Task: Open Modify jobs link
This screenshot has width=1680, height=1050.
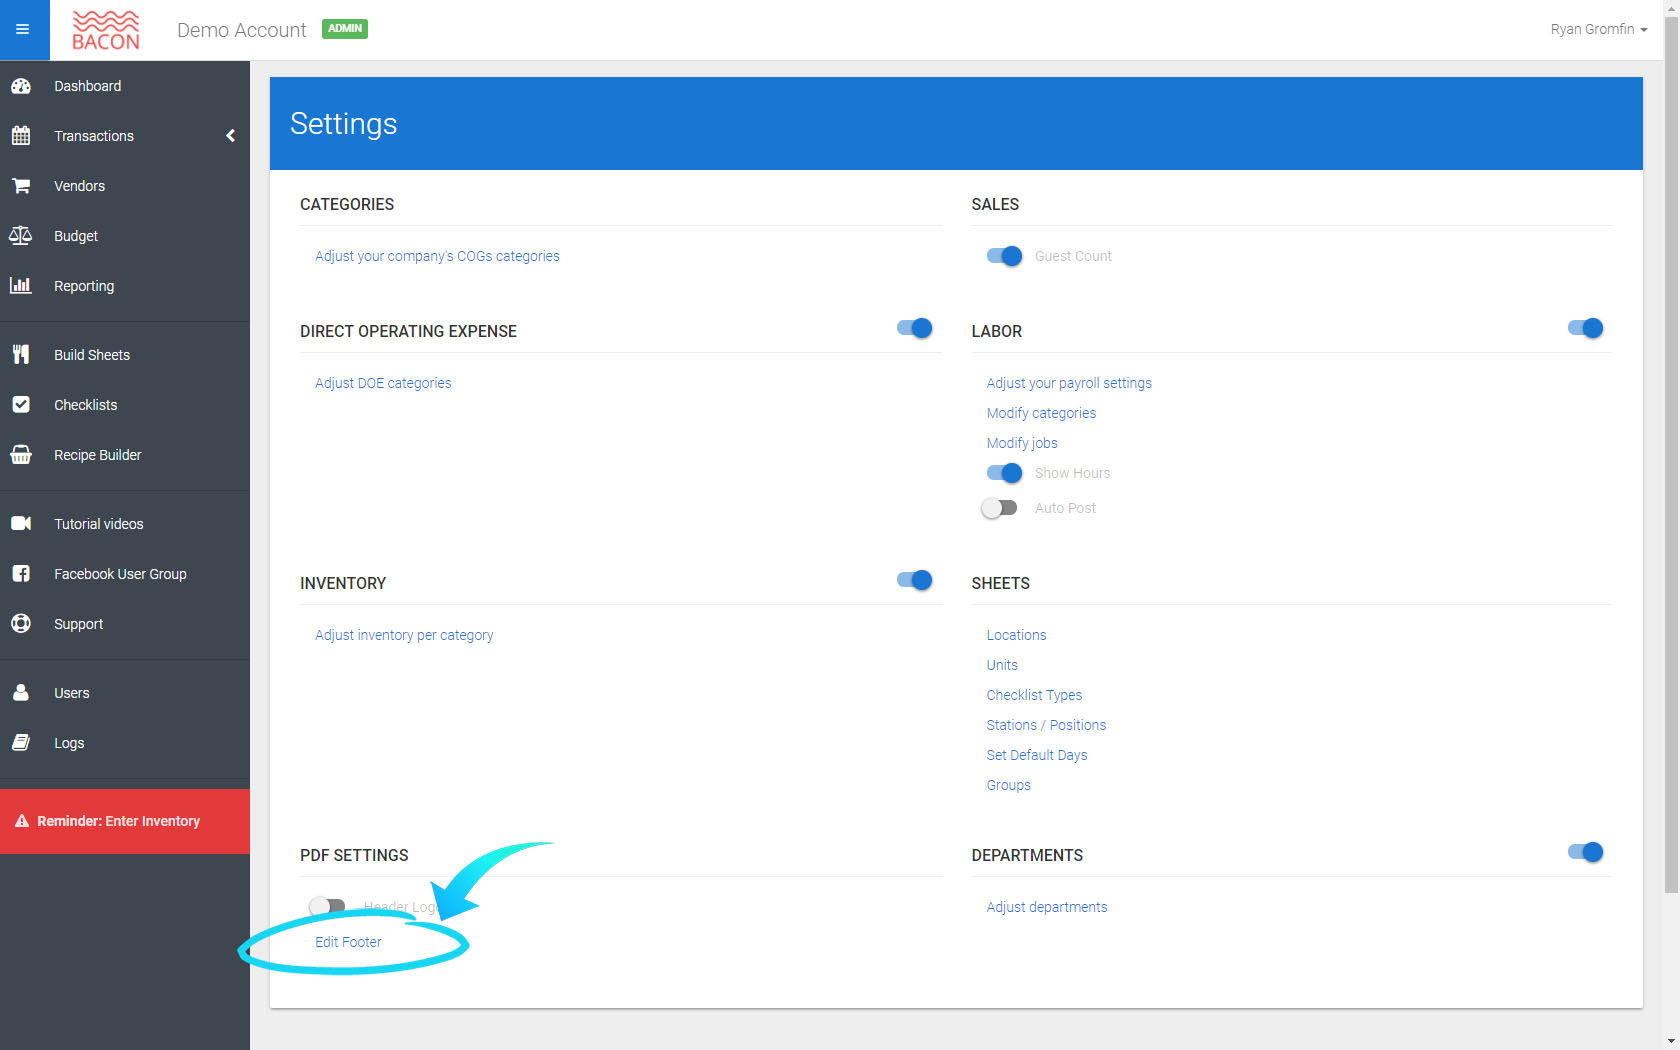Action: [x=1022, y=443]
